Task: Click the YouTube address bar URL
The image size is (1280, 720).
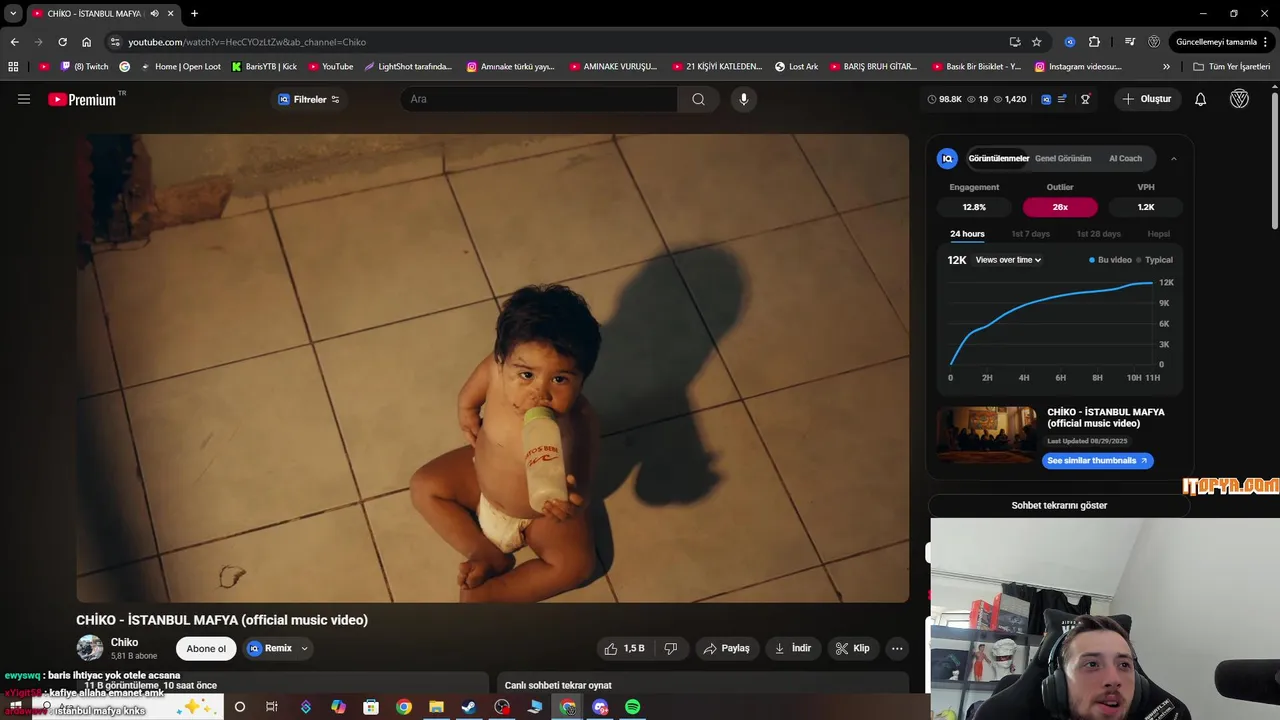Action: coord(247,42)
